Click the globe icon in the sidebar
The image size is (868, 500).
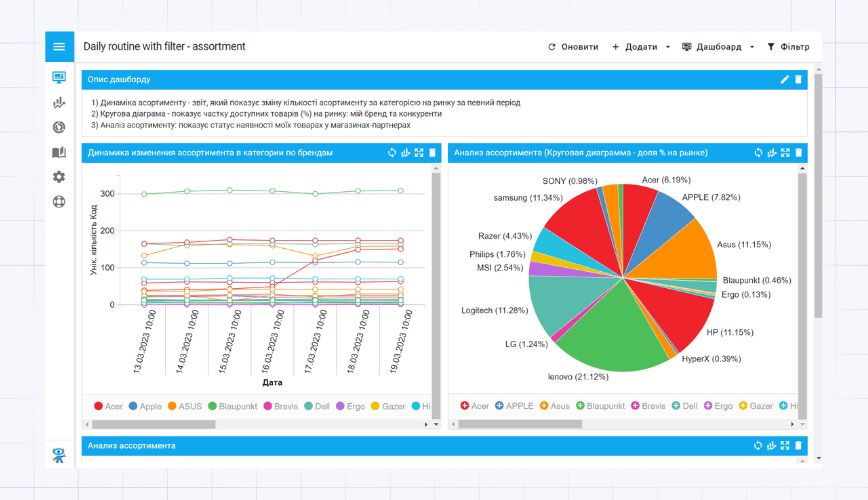59,202
